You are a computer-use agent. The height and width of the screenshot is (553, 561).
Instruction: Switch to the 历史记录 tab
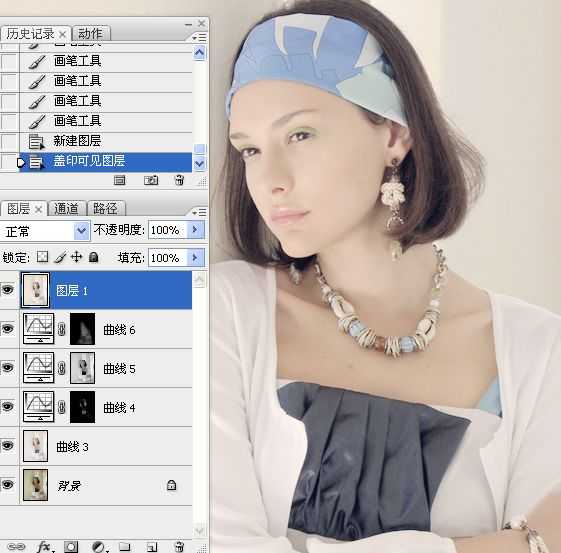click(30, 34)
